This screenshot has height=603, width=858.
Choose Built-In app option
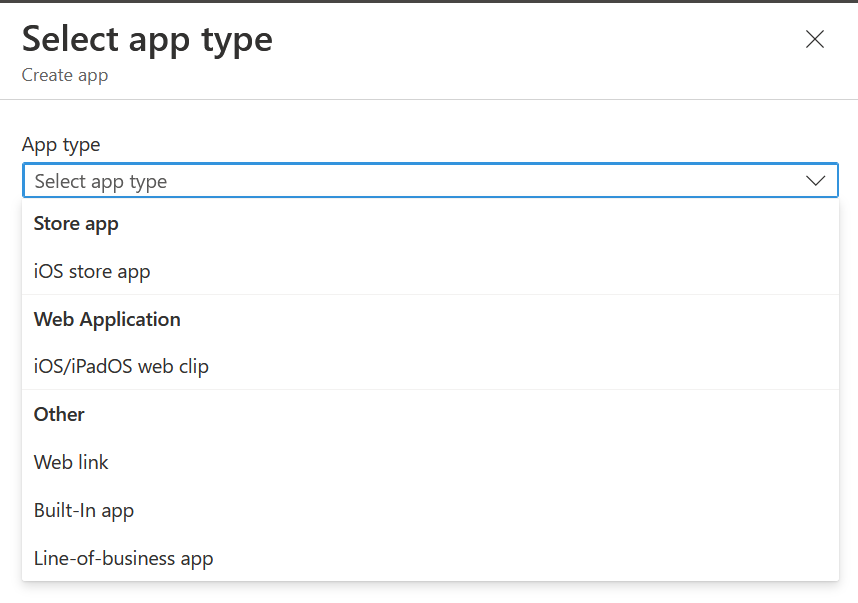coord(84,510)
